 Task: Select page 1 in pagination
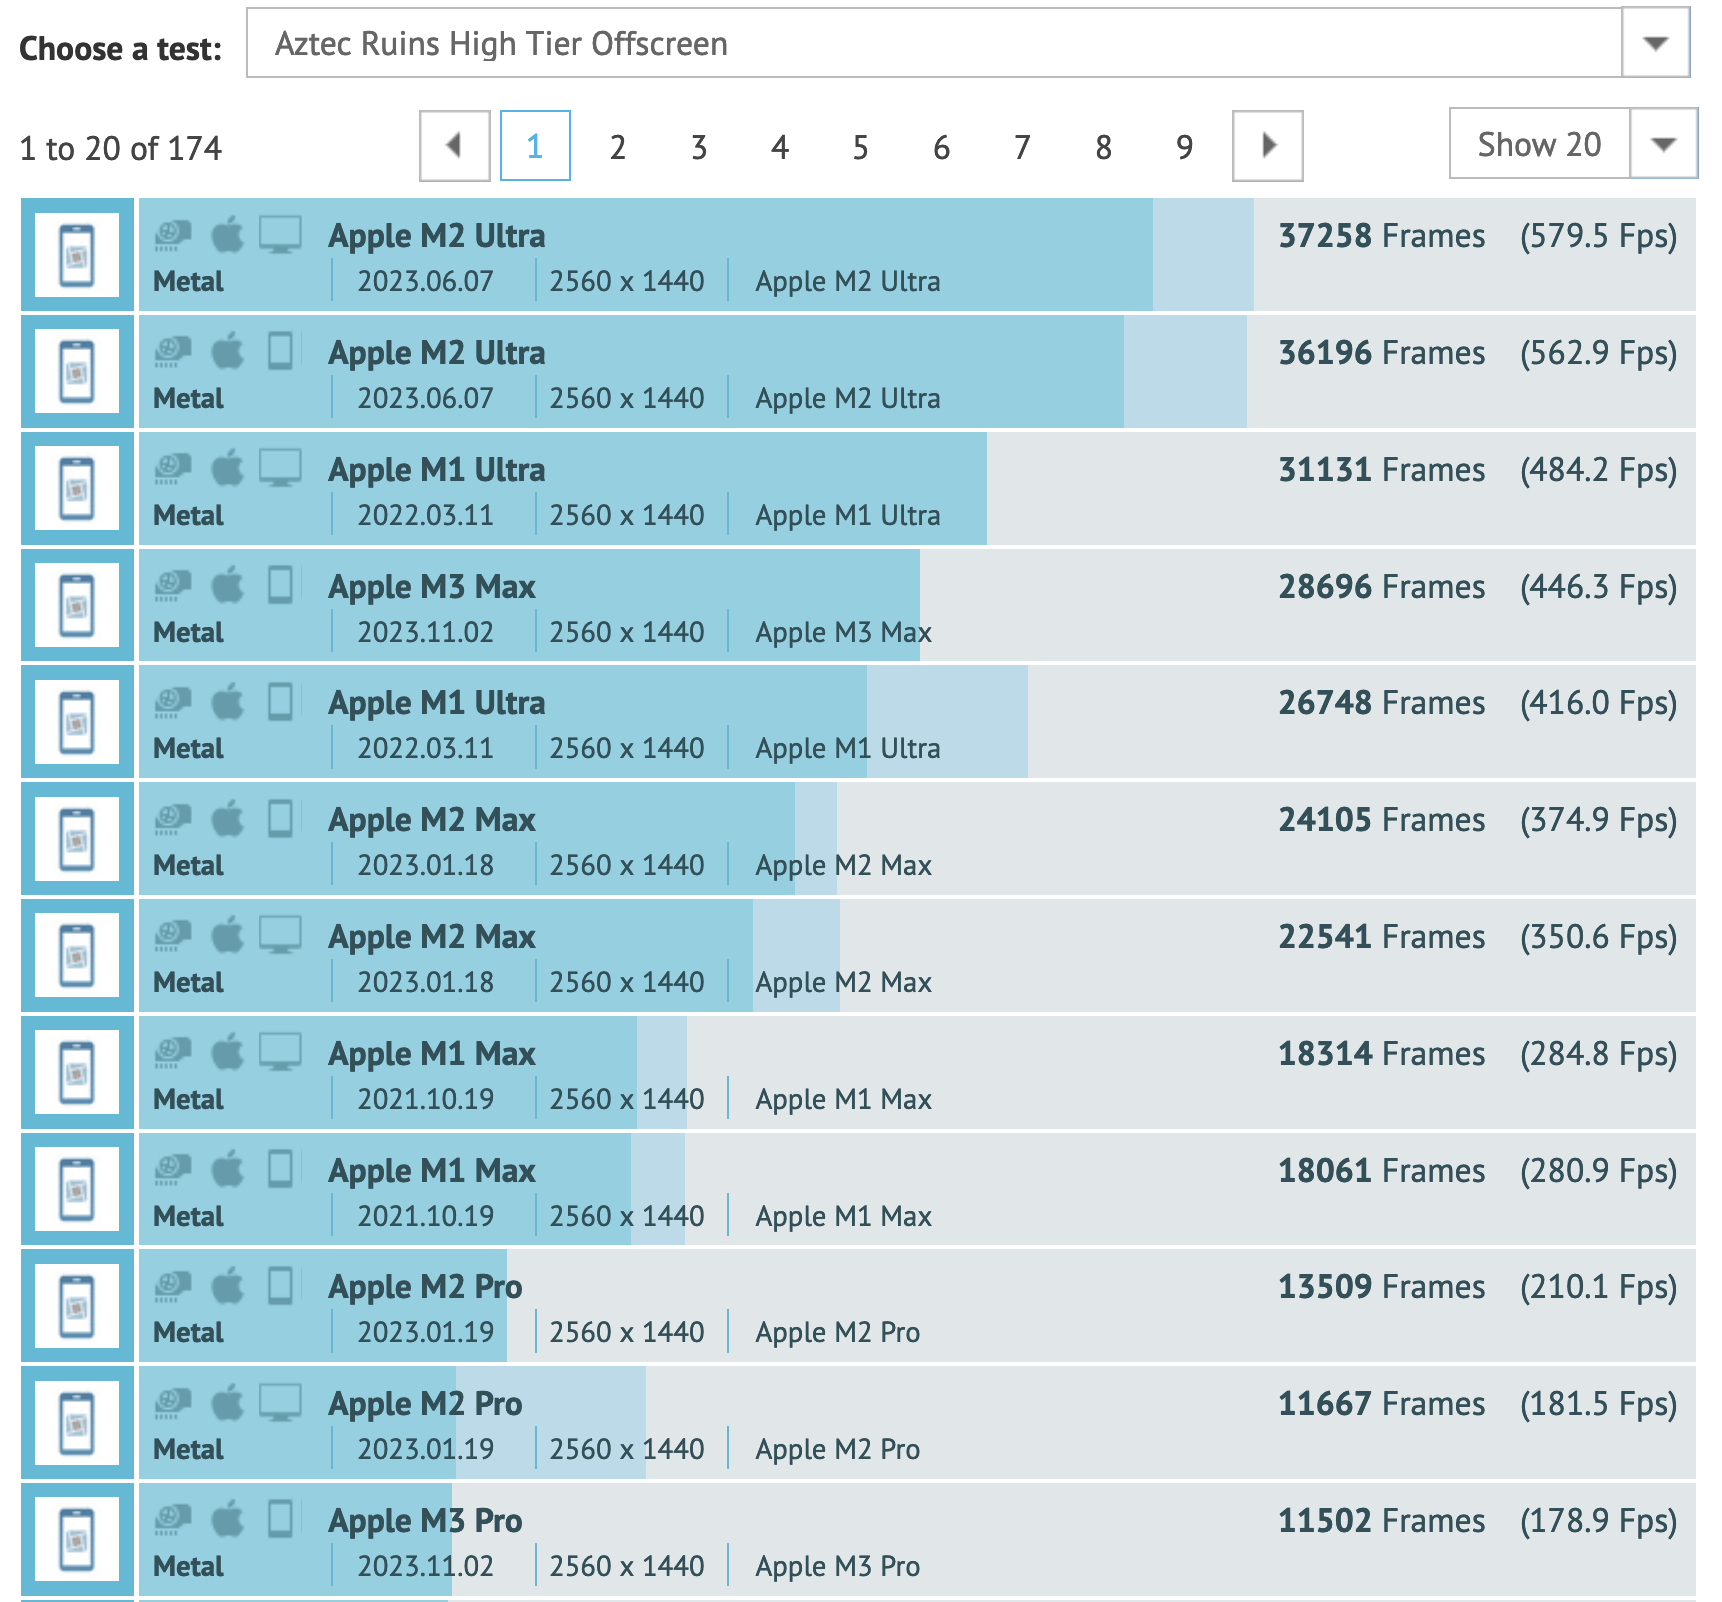[535, 146]
